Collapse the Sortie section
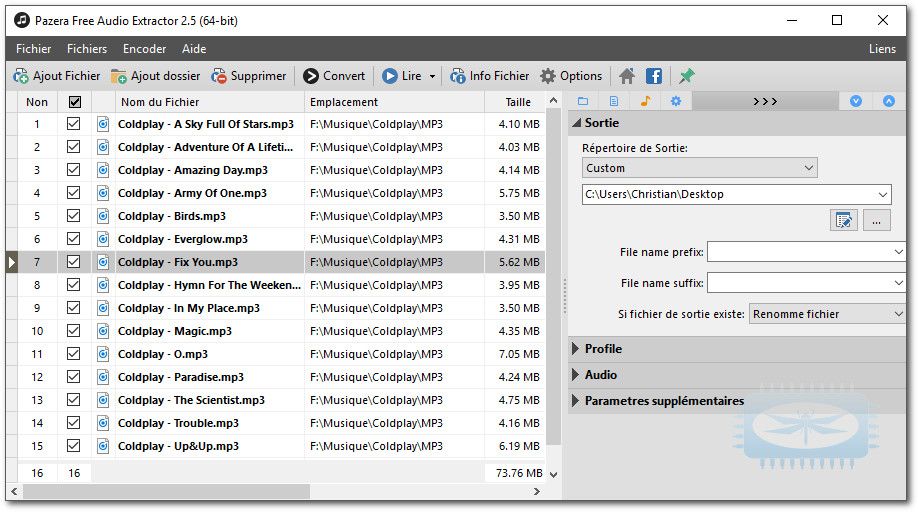 (x=577, y=123)
